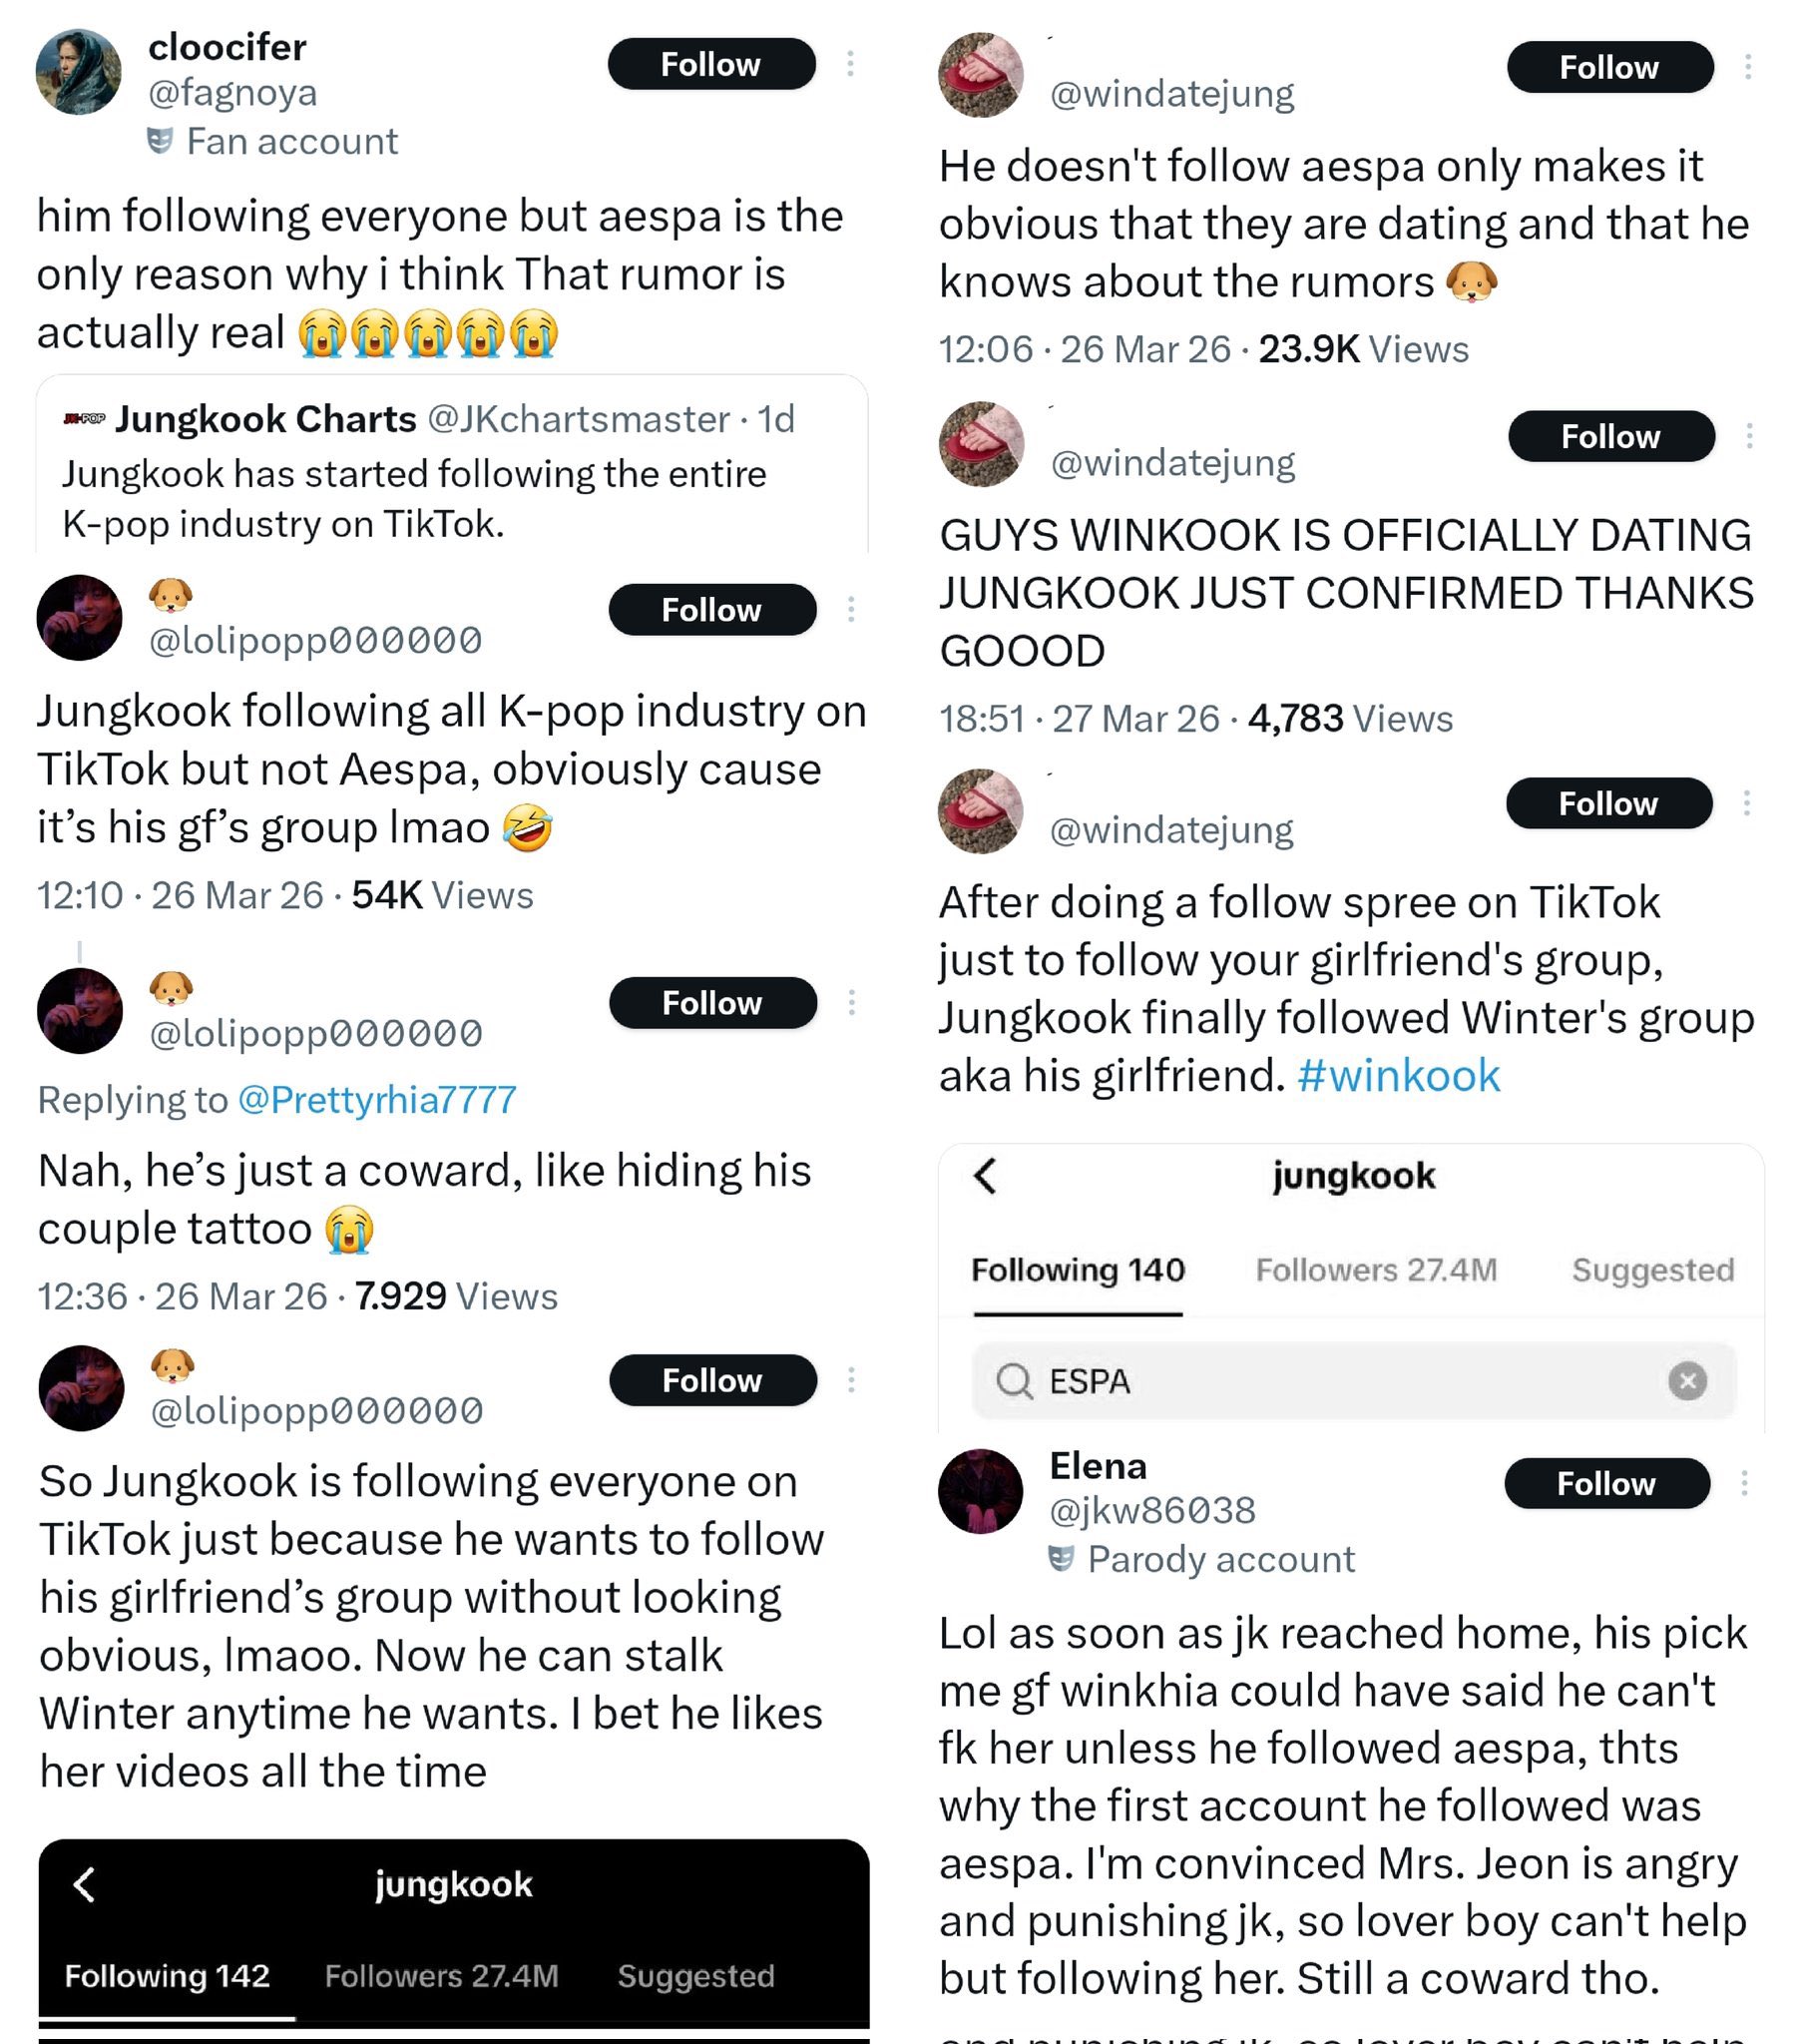Open more options on cloocifer's tweet
Viewport: 1799px width, 2044px height.
pos(850,64)
